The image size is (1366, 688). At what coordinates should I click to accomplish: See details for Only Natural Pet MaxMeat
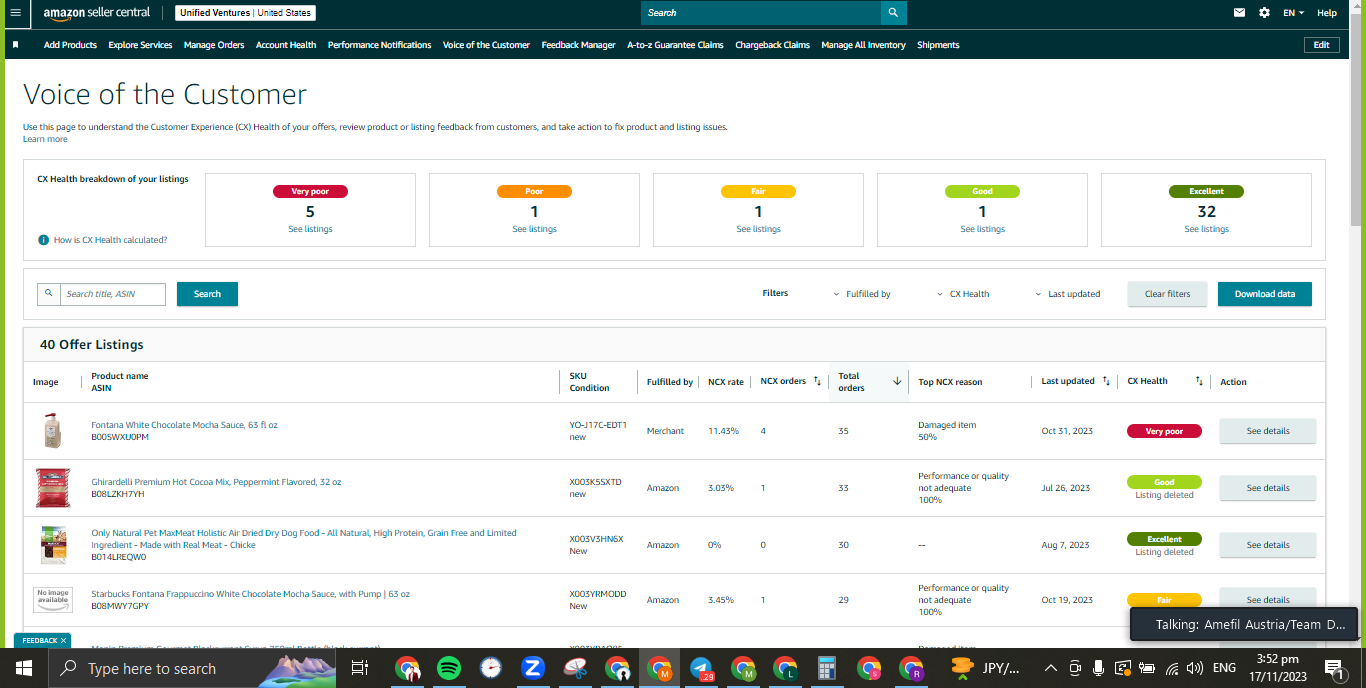1268,545
